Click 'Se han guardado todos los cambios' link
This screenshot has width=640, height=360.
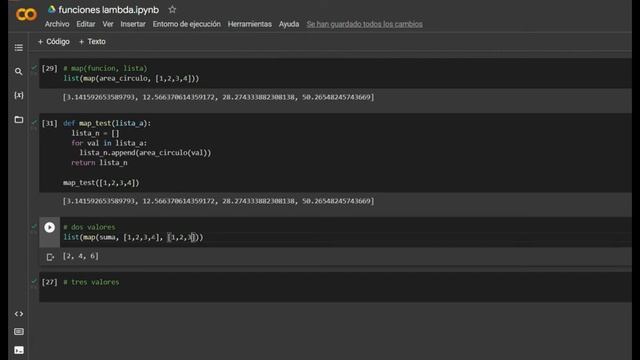(364, 24)
